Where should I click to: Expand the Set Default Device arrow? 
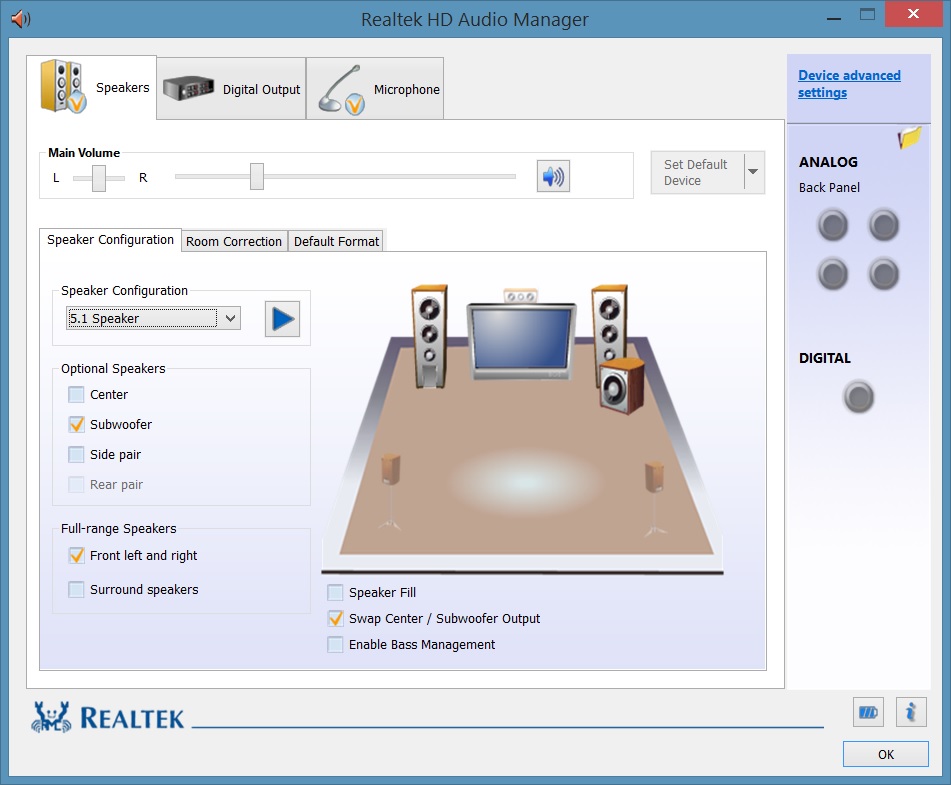pos(754,172)
